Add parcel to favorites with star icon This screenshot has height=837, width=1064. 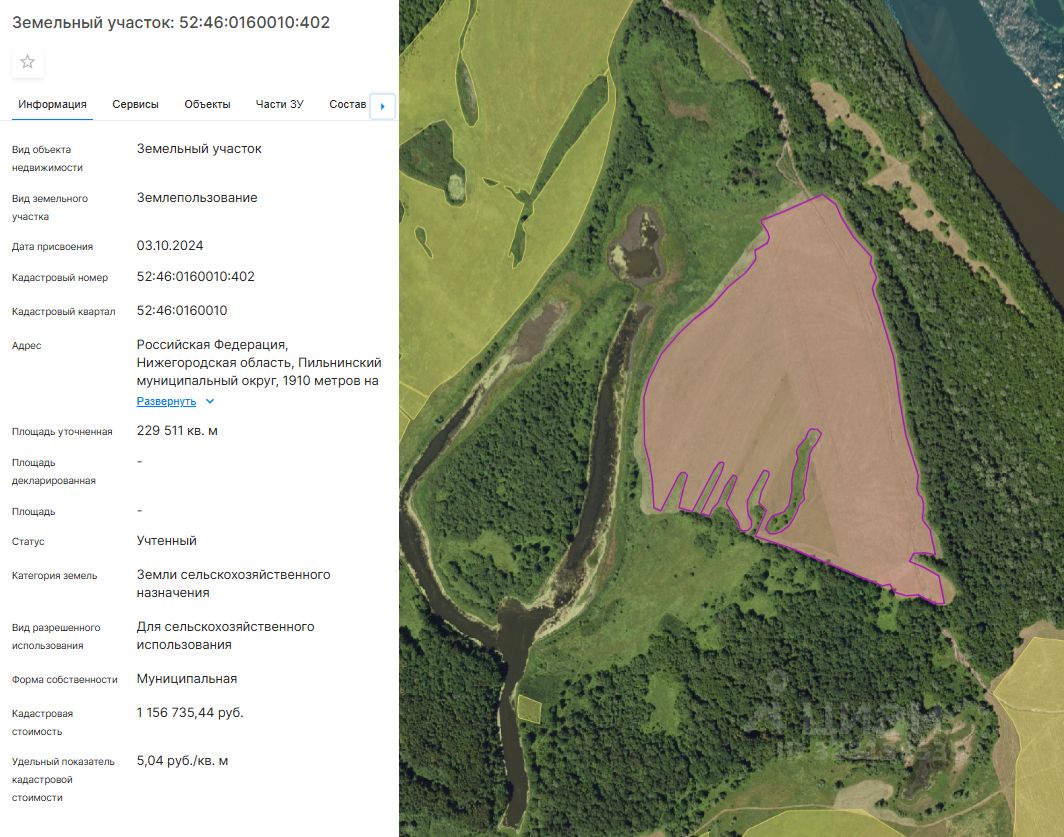tap(28, 62)
